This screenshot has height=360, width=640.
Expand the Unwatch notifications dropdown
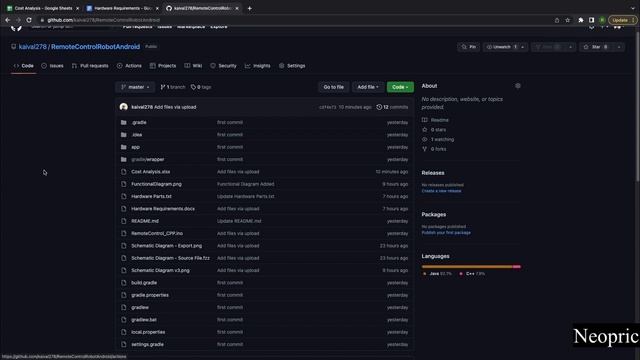click(522, 47)
